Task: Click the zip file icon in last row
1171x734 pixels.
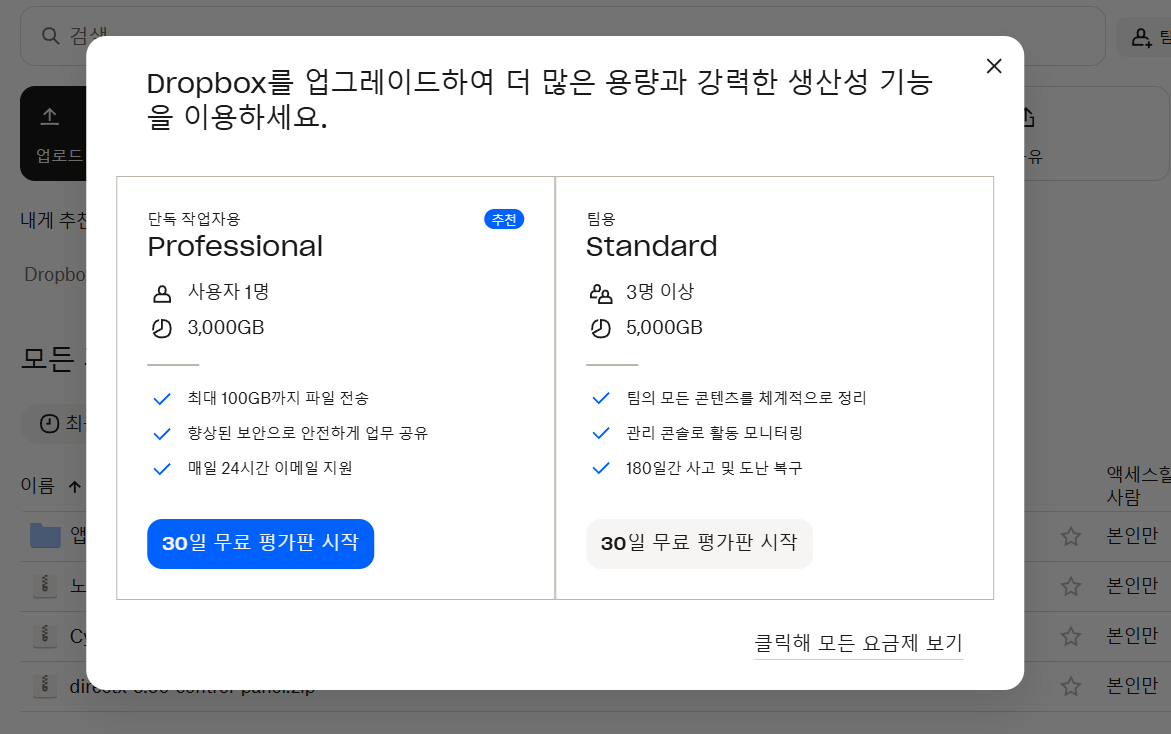Action: (x=46, y=685)
